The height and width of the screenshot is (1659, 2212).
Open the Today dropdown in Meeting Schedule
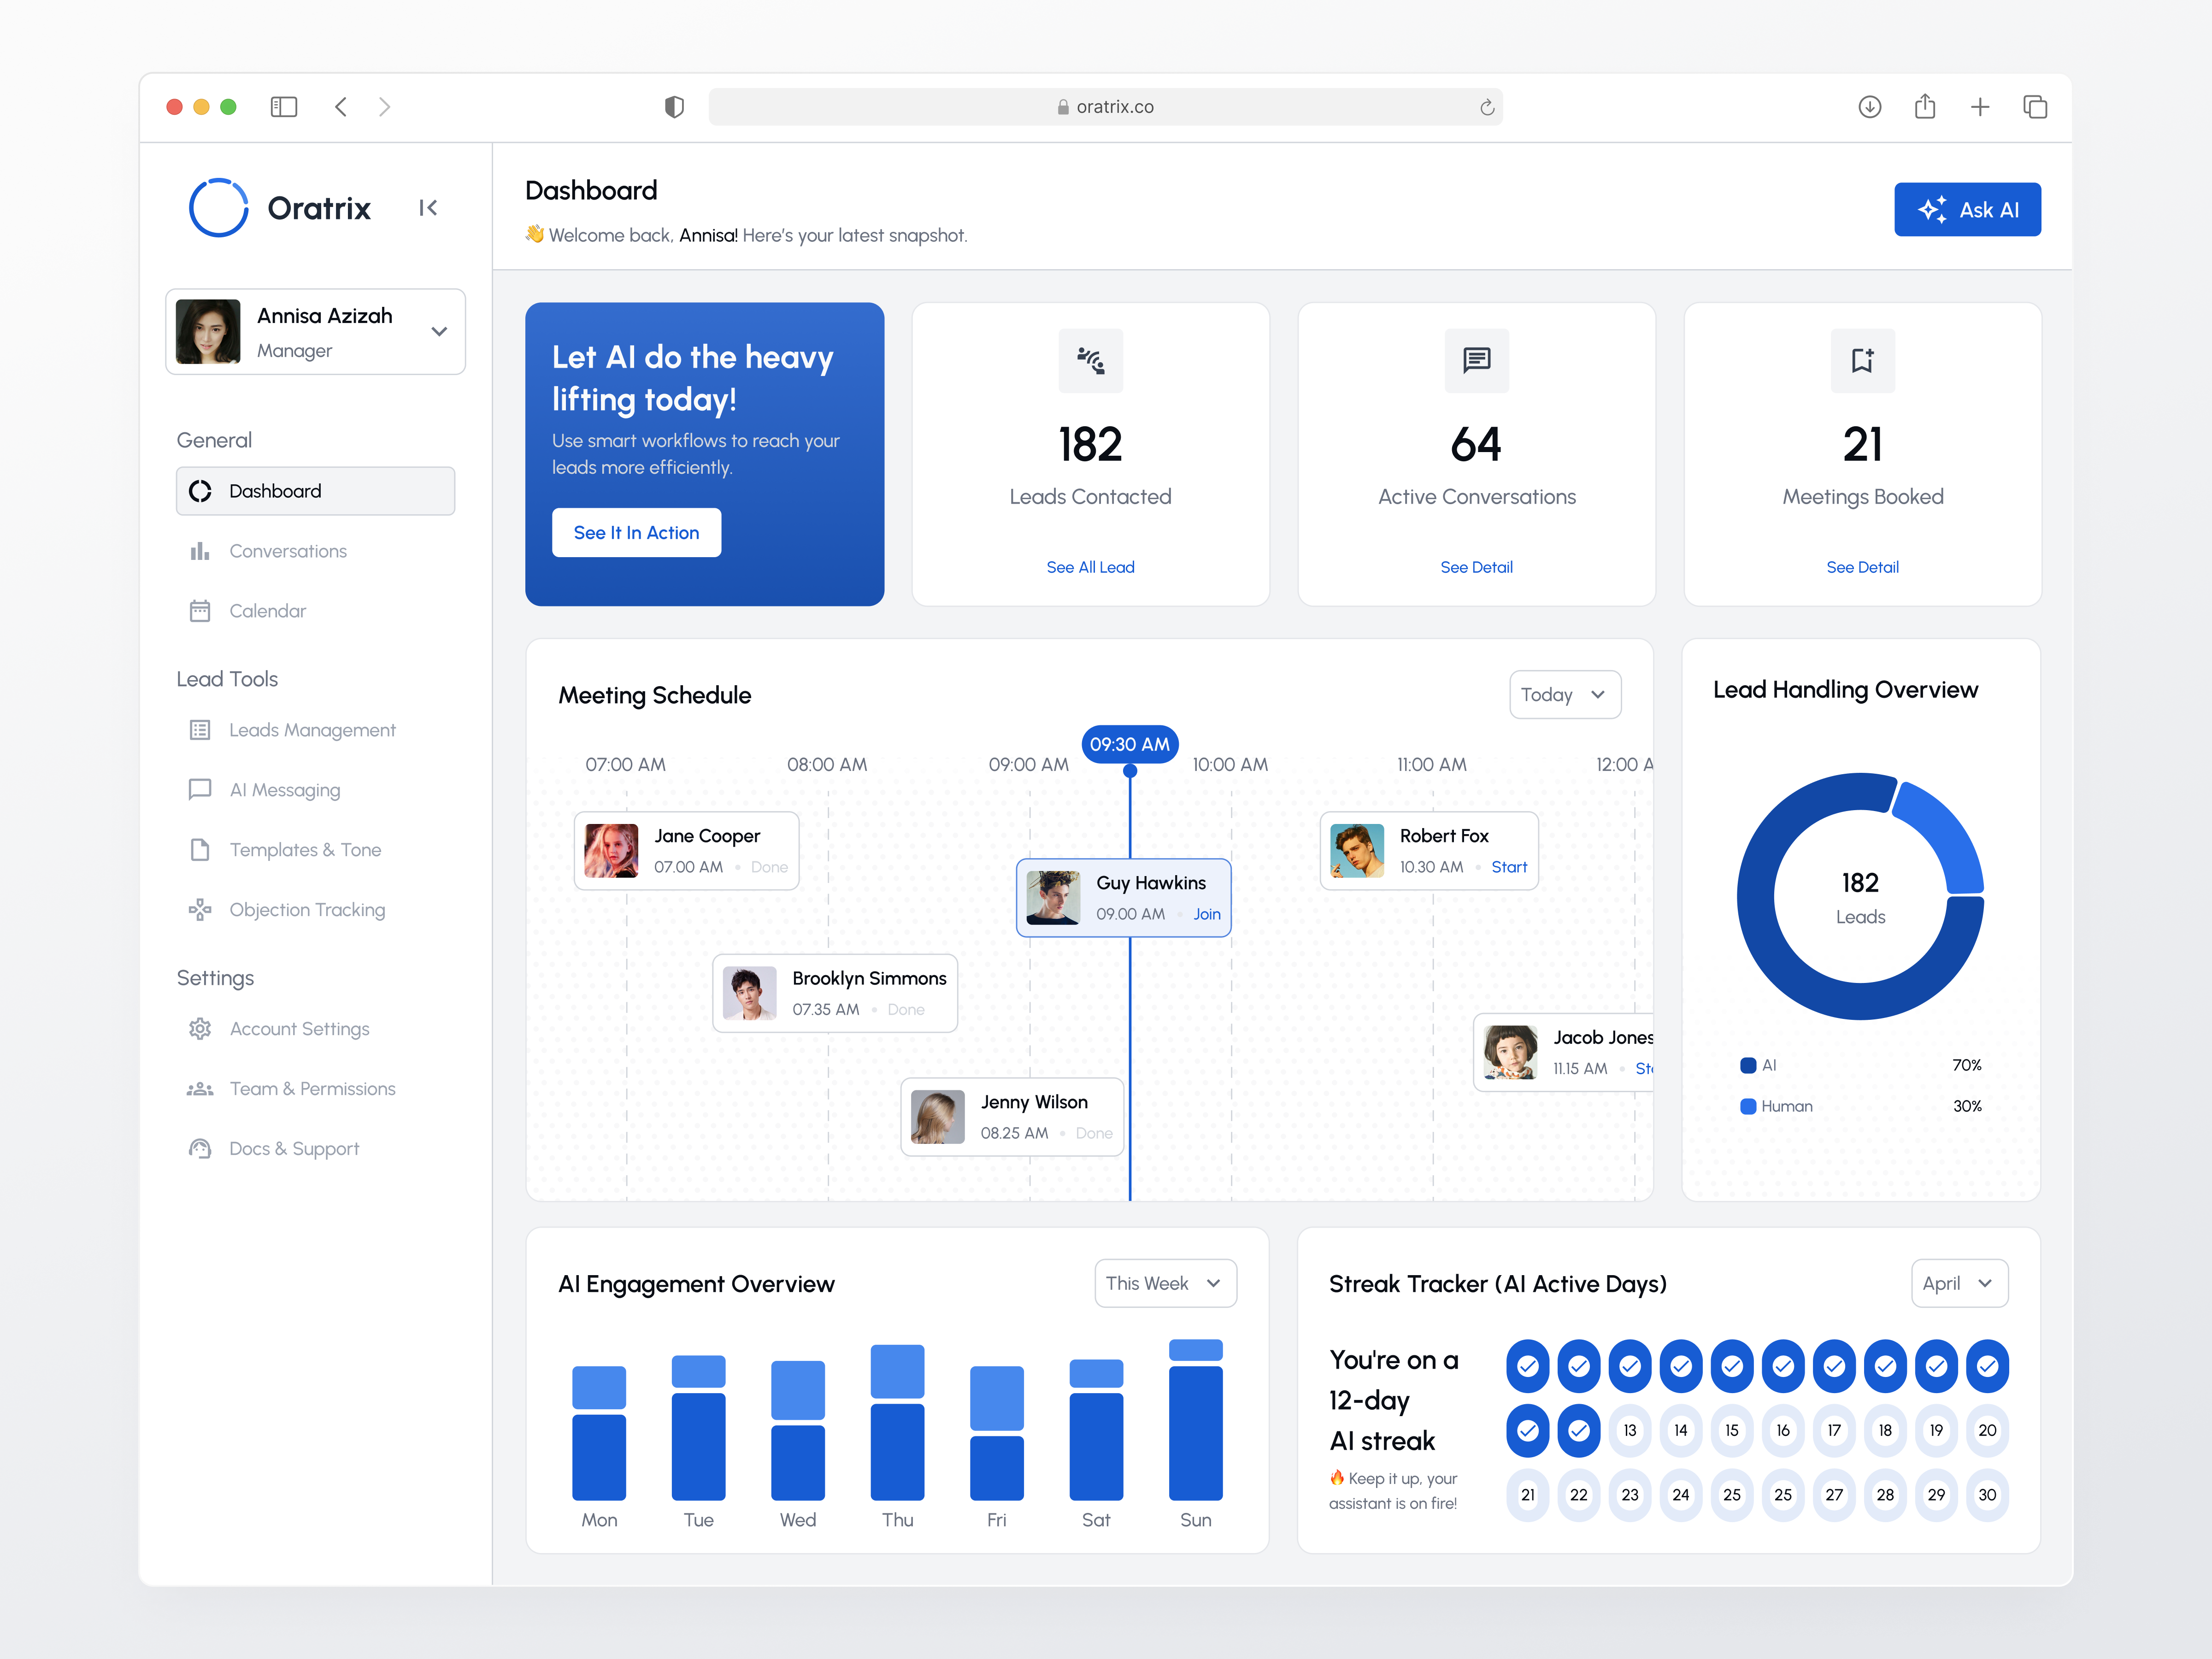point(1564,694)
